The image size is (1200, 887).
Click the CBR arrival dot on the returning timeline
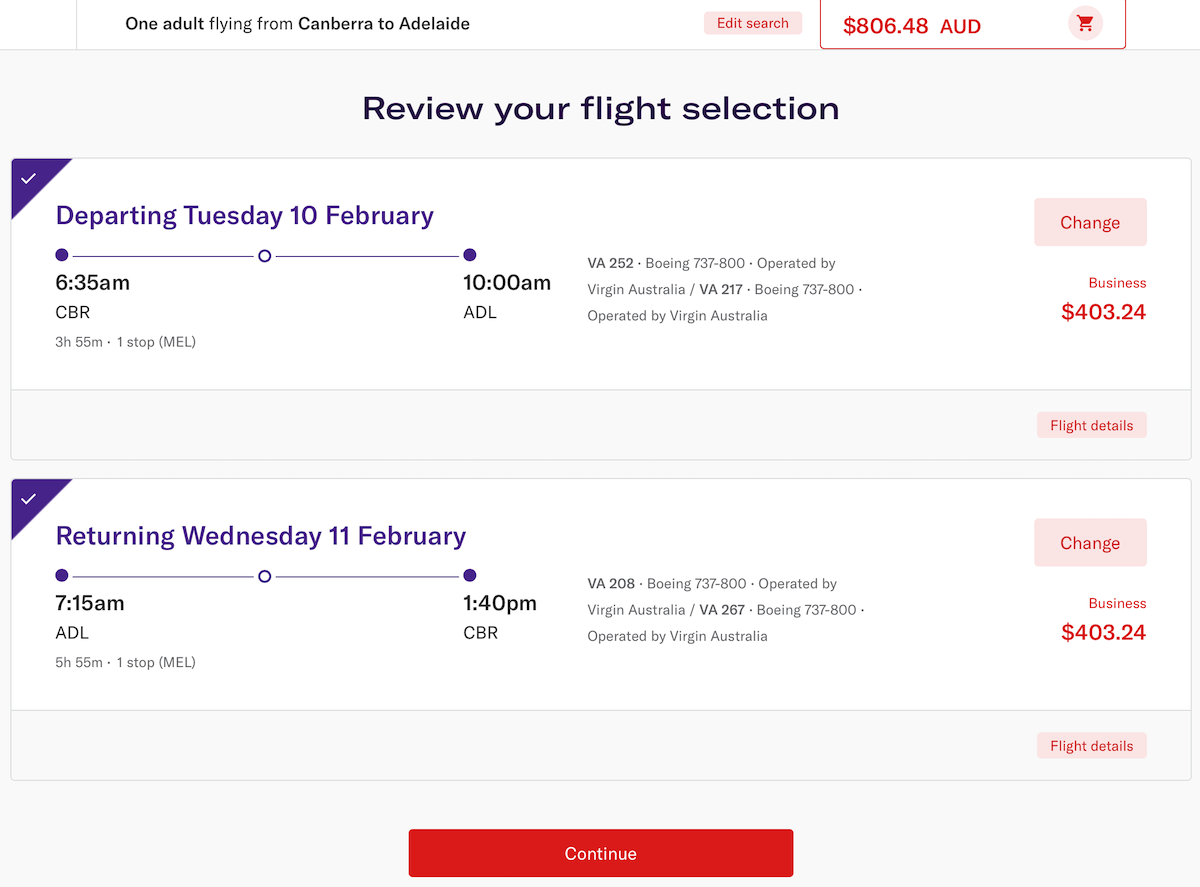[x=469, y=575]
